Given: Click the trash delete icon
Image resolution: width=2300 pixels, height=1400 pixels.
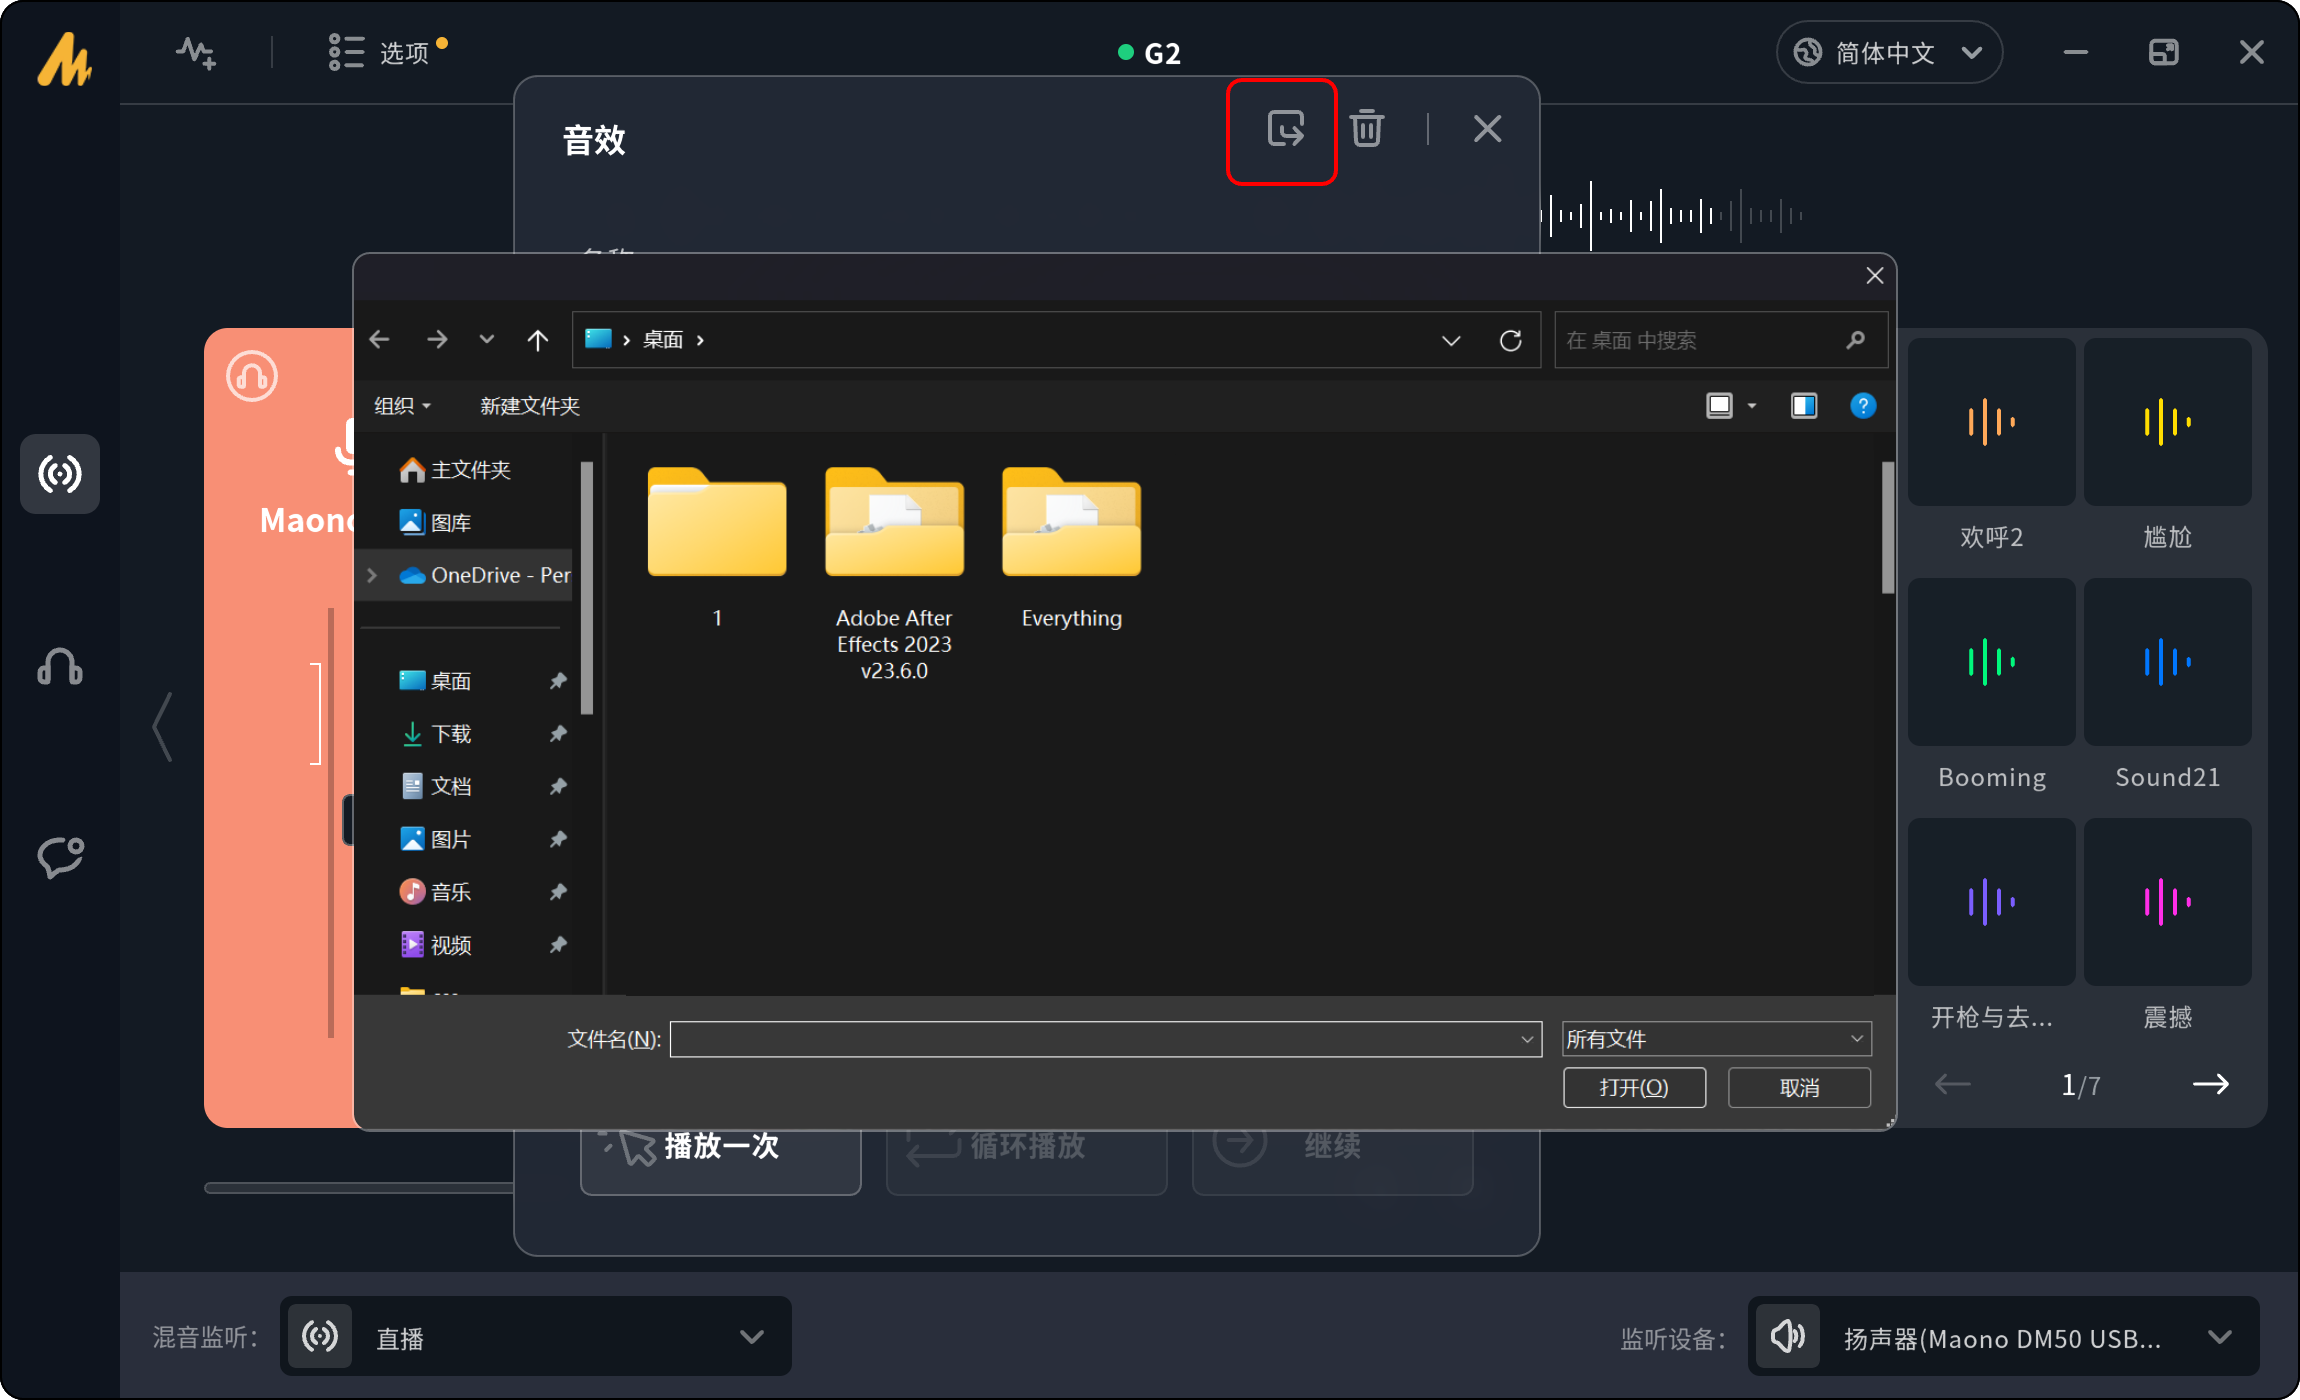Looking at the screenshot, I should click(x=1366, y=129).
